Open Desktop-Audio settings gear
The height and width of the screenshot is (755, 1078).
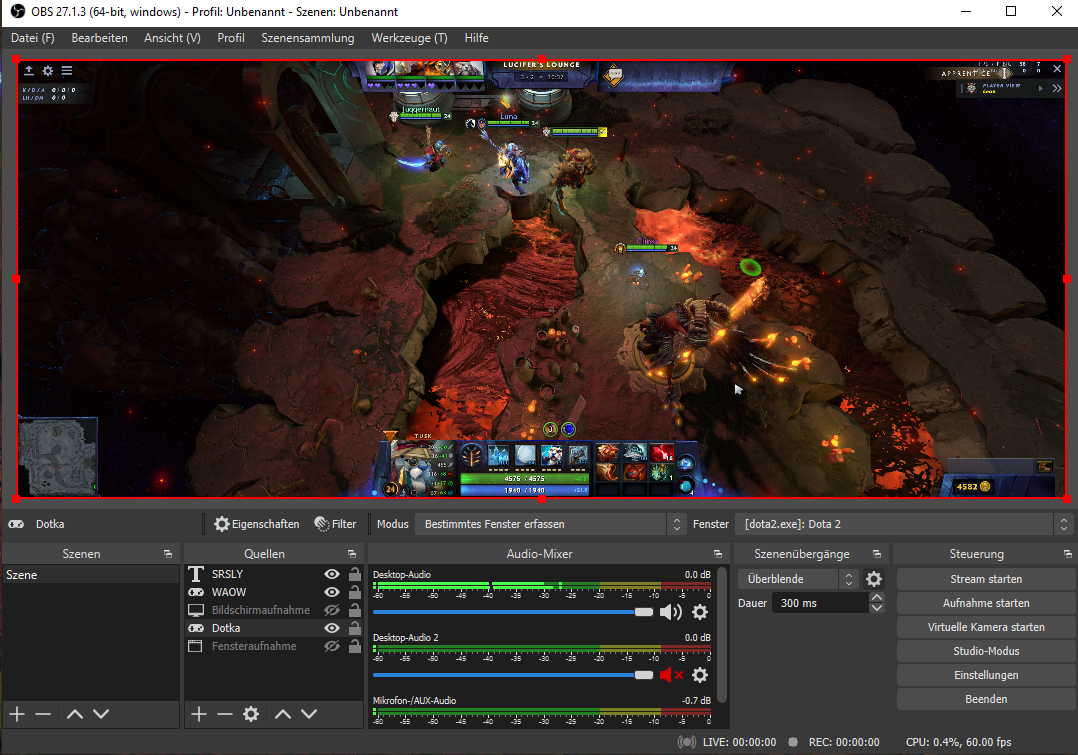pyautogui.click(x=700, y=612)
